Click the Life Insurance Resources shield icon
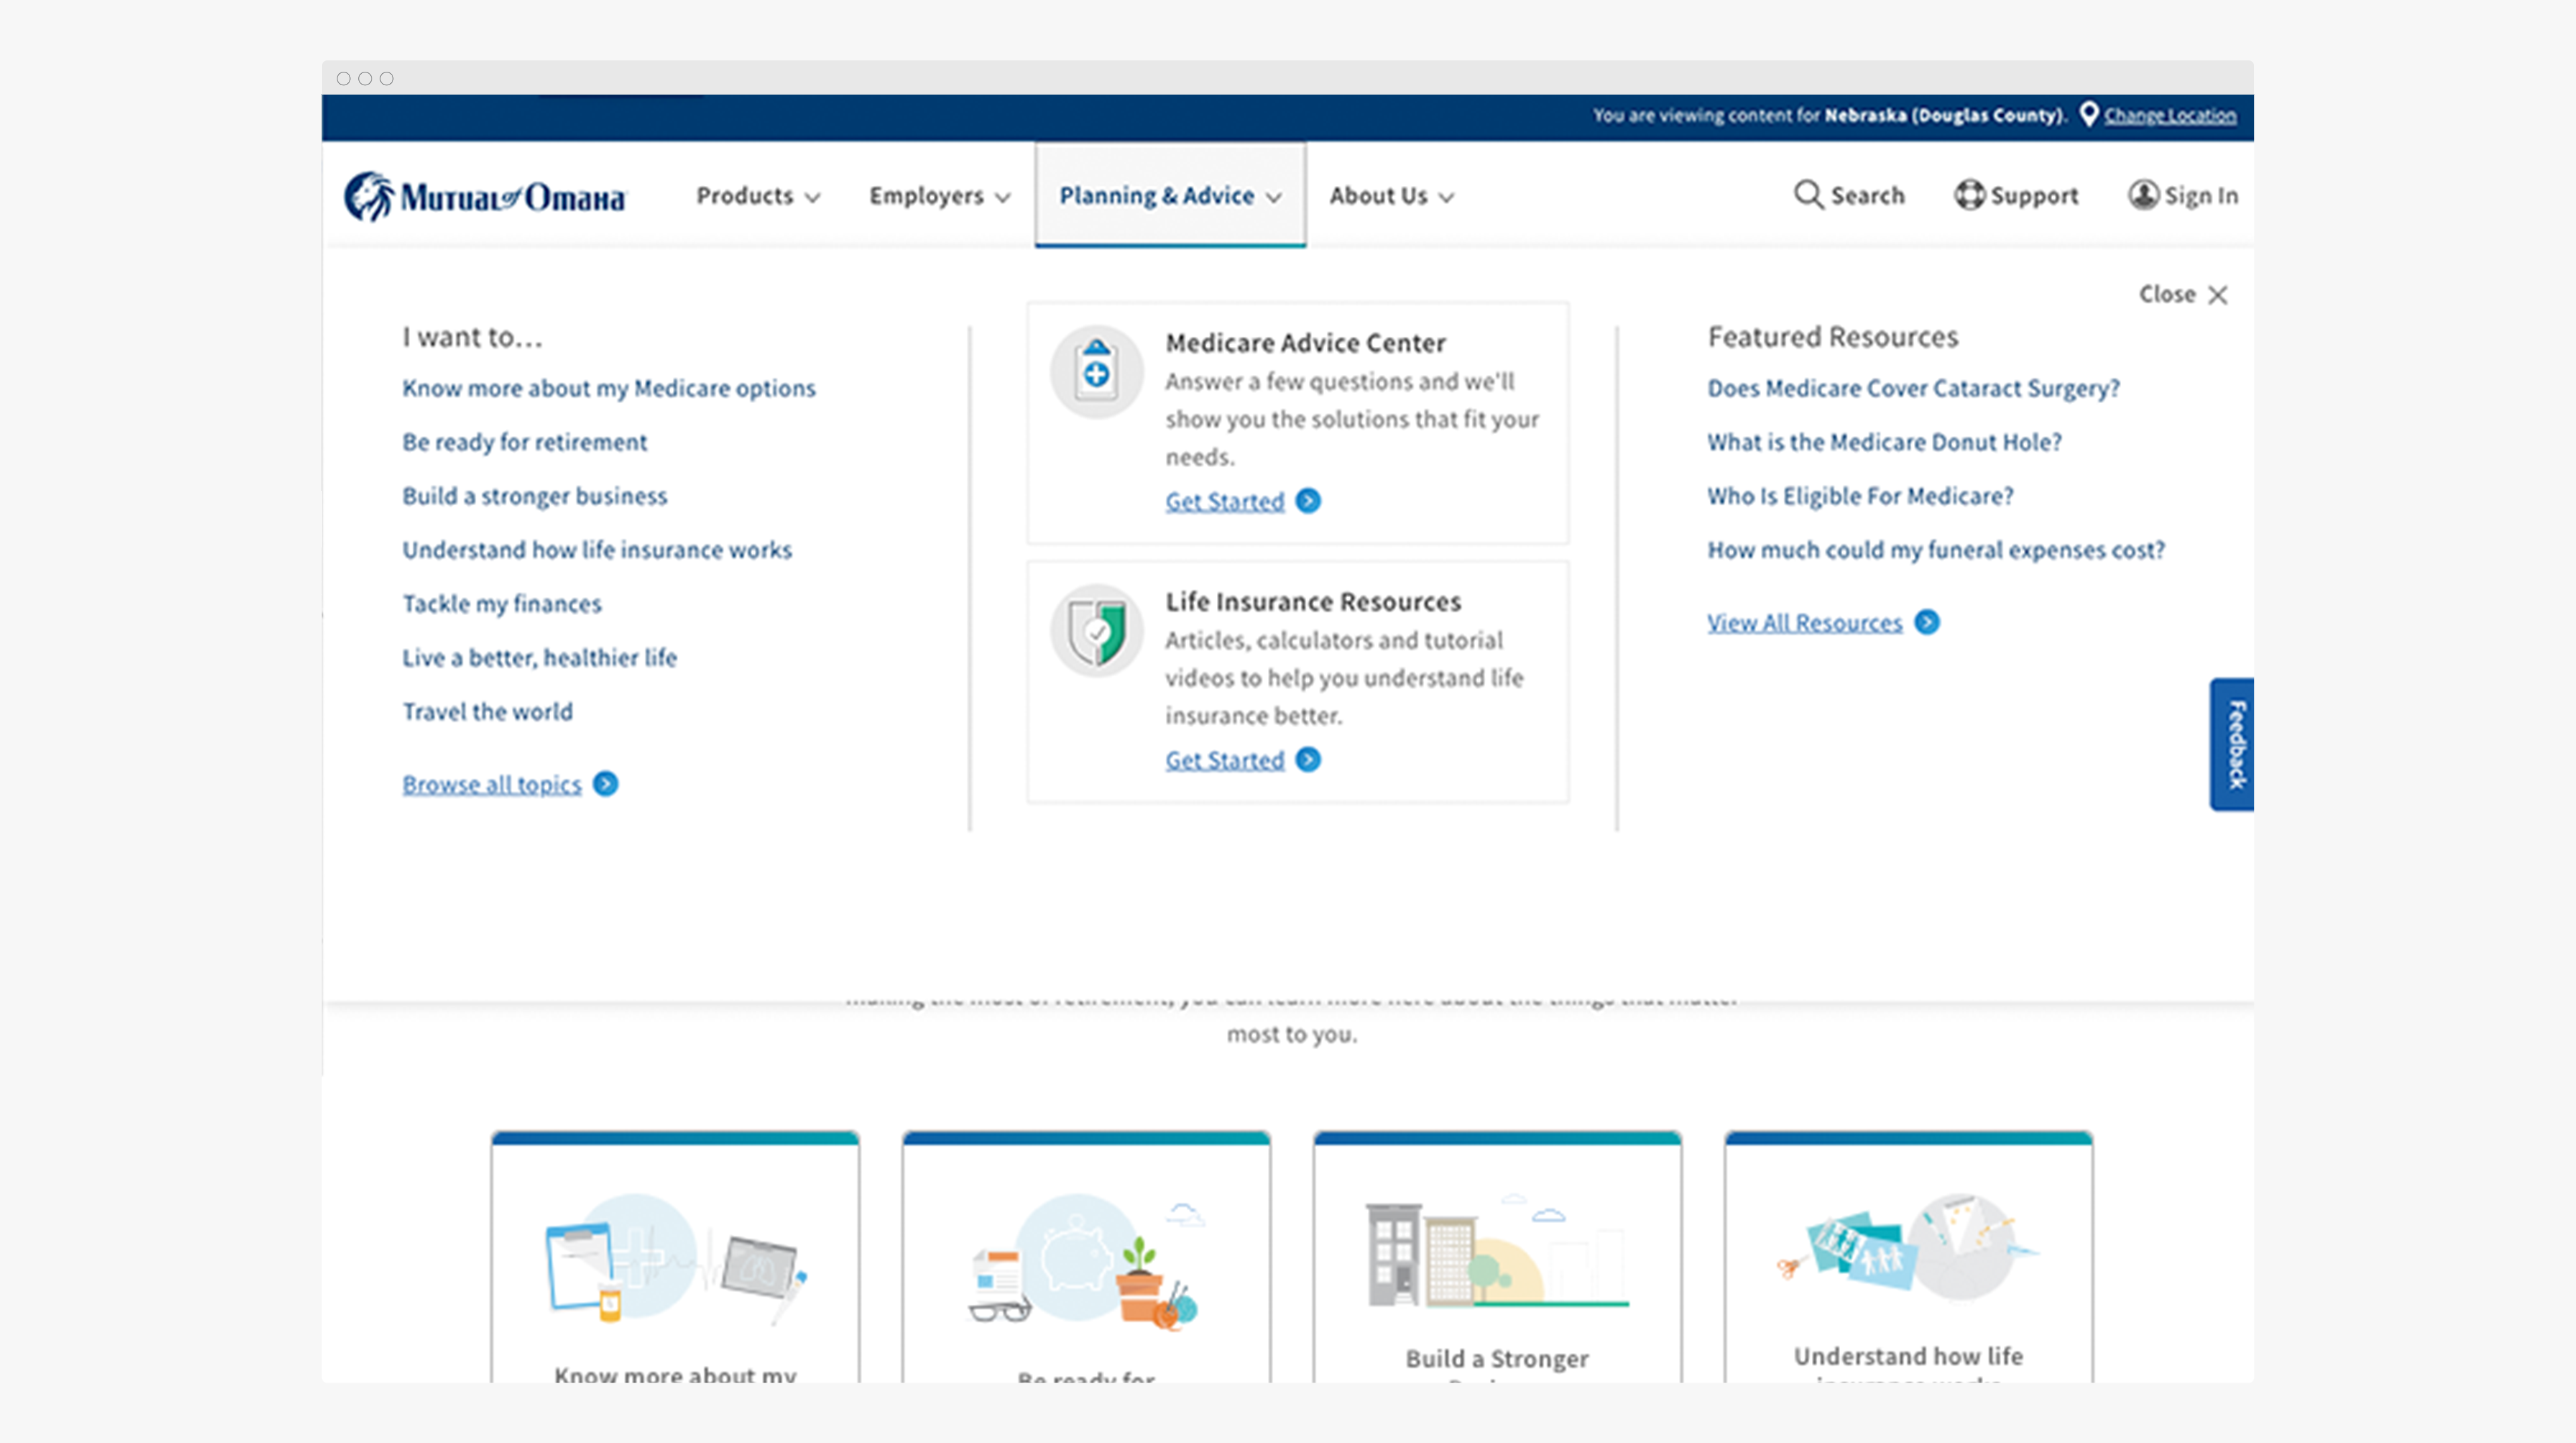2576x1443 pixels. [x=1096, y=631]
